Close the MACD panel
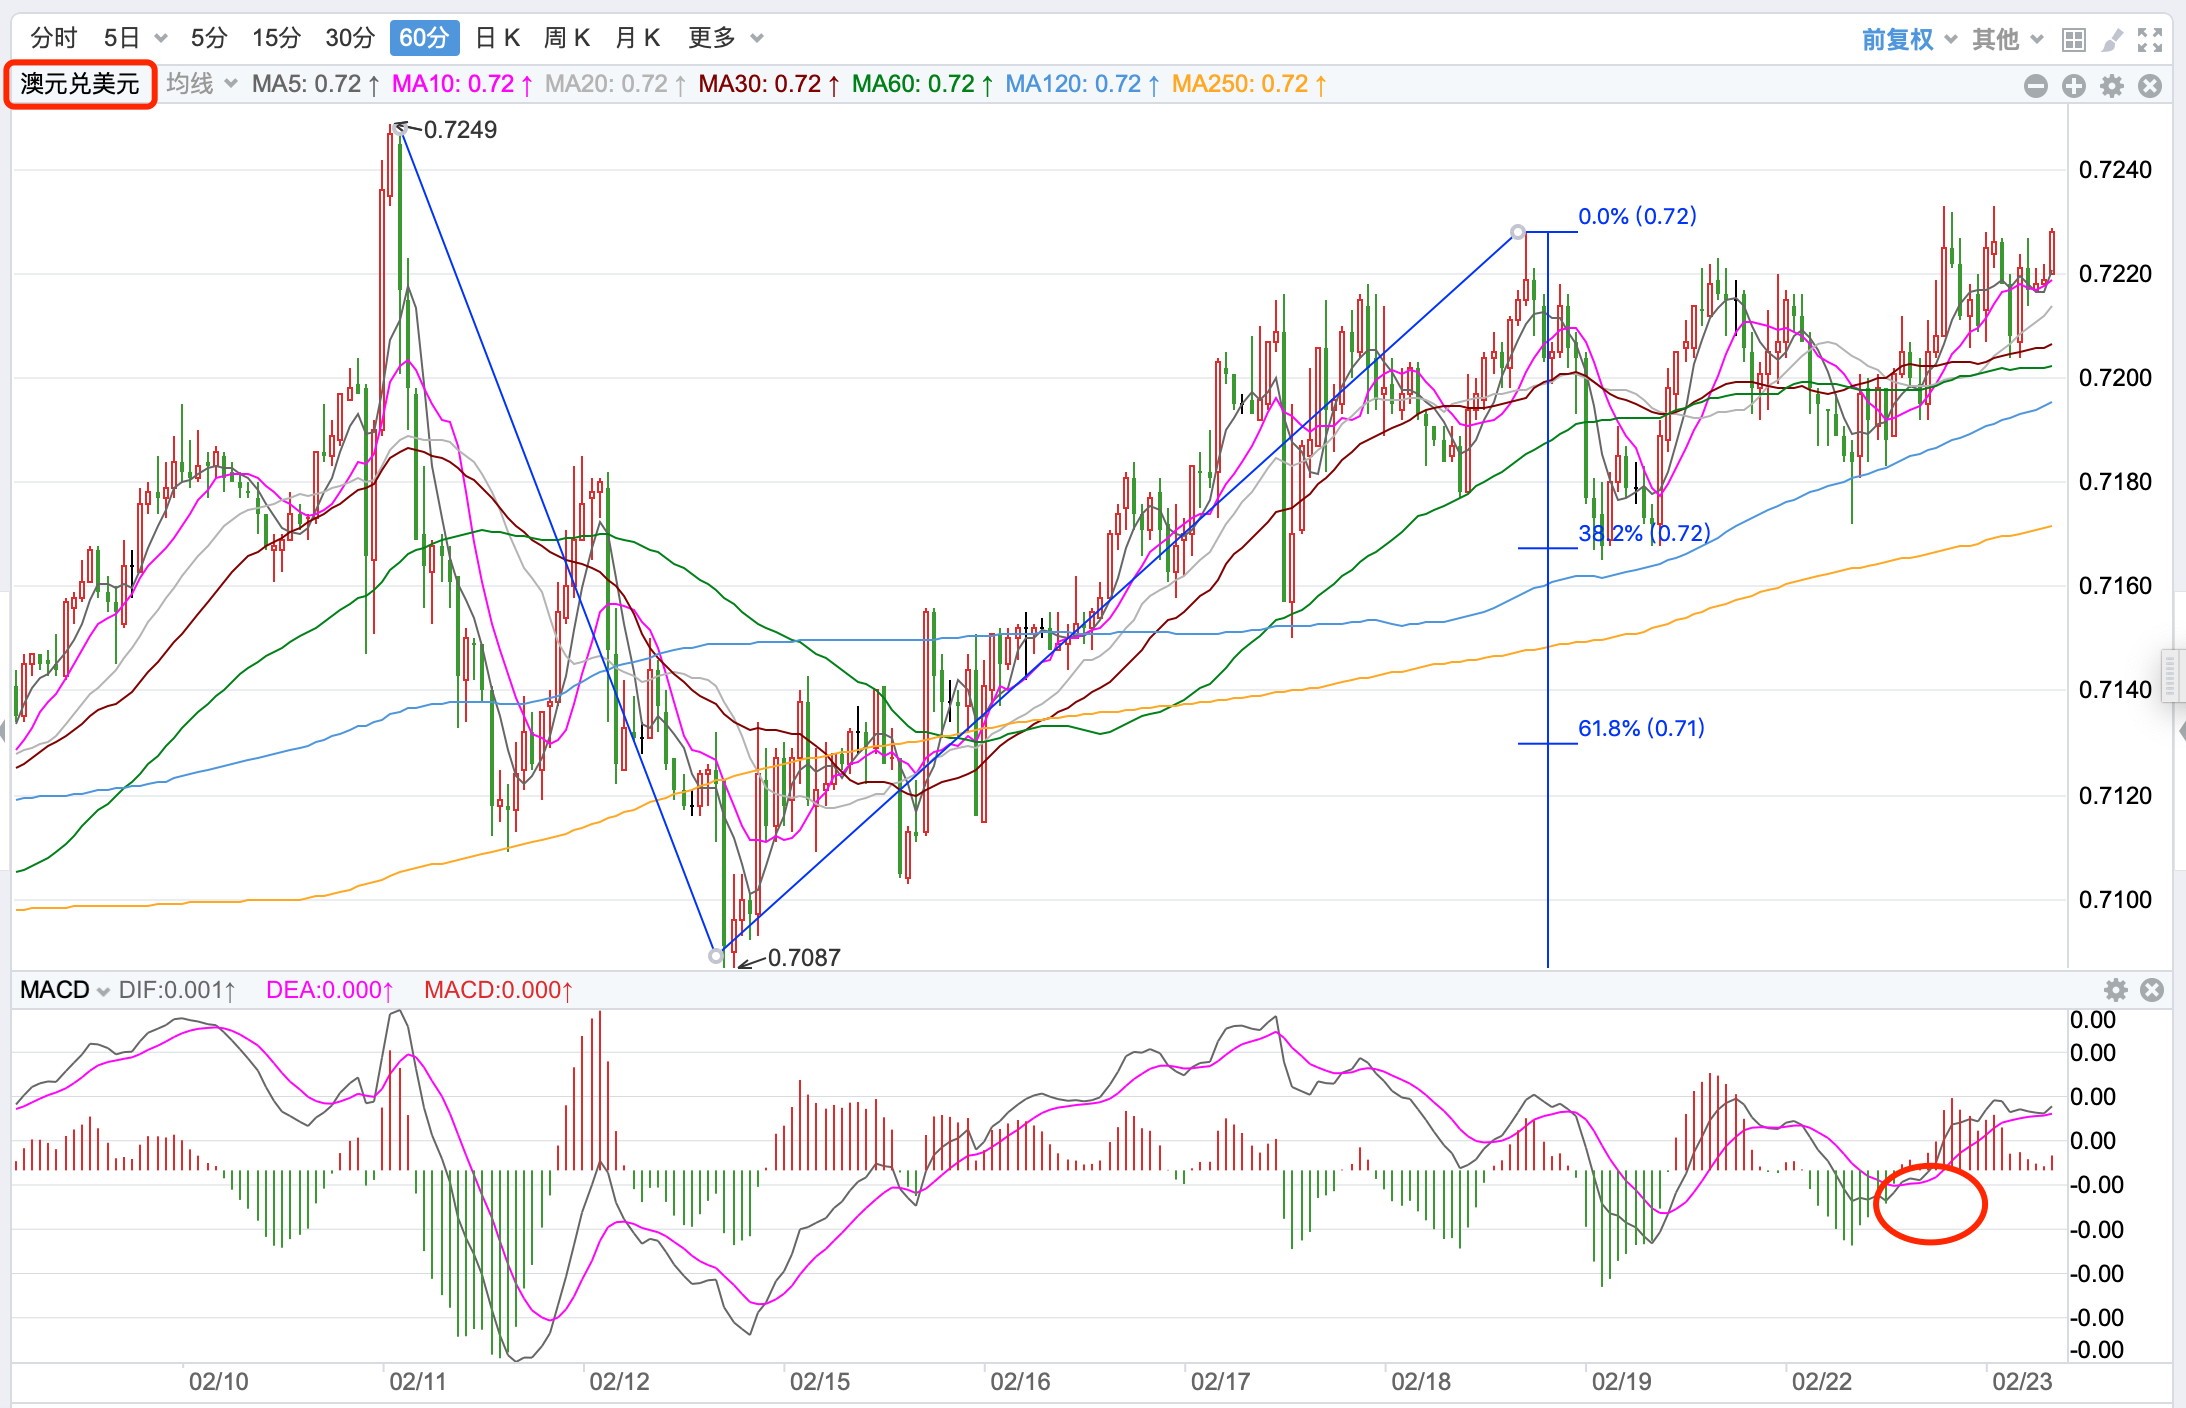The image size is (2186, 1408). 2152,990
